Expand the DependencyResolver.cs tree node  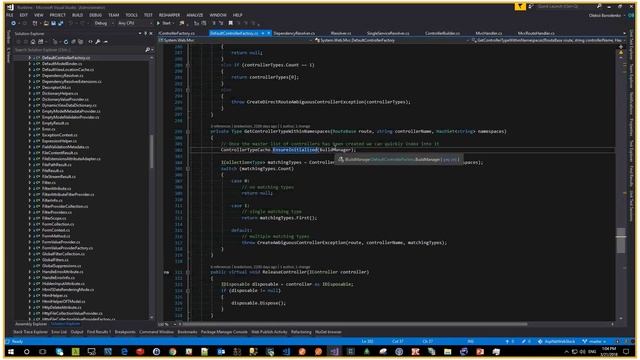coord(29,76)
